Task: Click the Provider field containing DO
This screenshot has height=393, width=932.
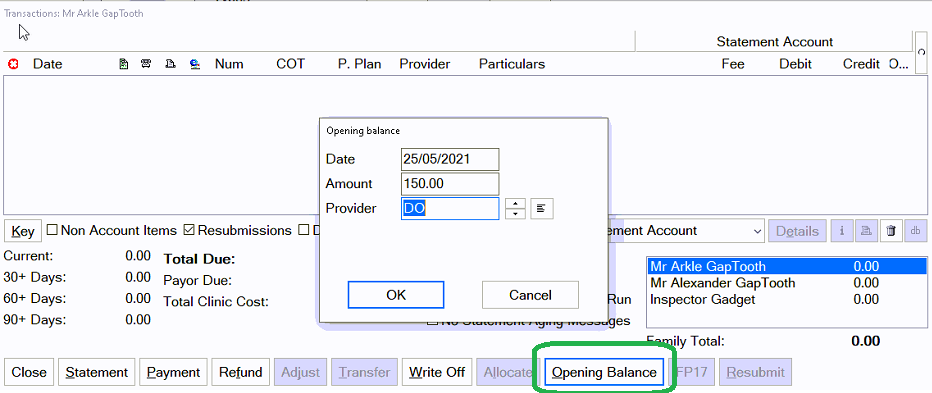Action: pyautogui.click(x=450, y=208)
